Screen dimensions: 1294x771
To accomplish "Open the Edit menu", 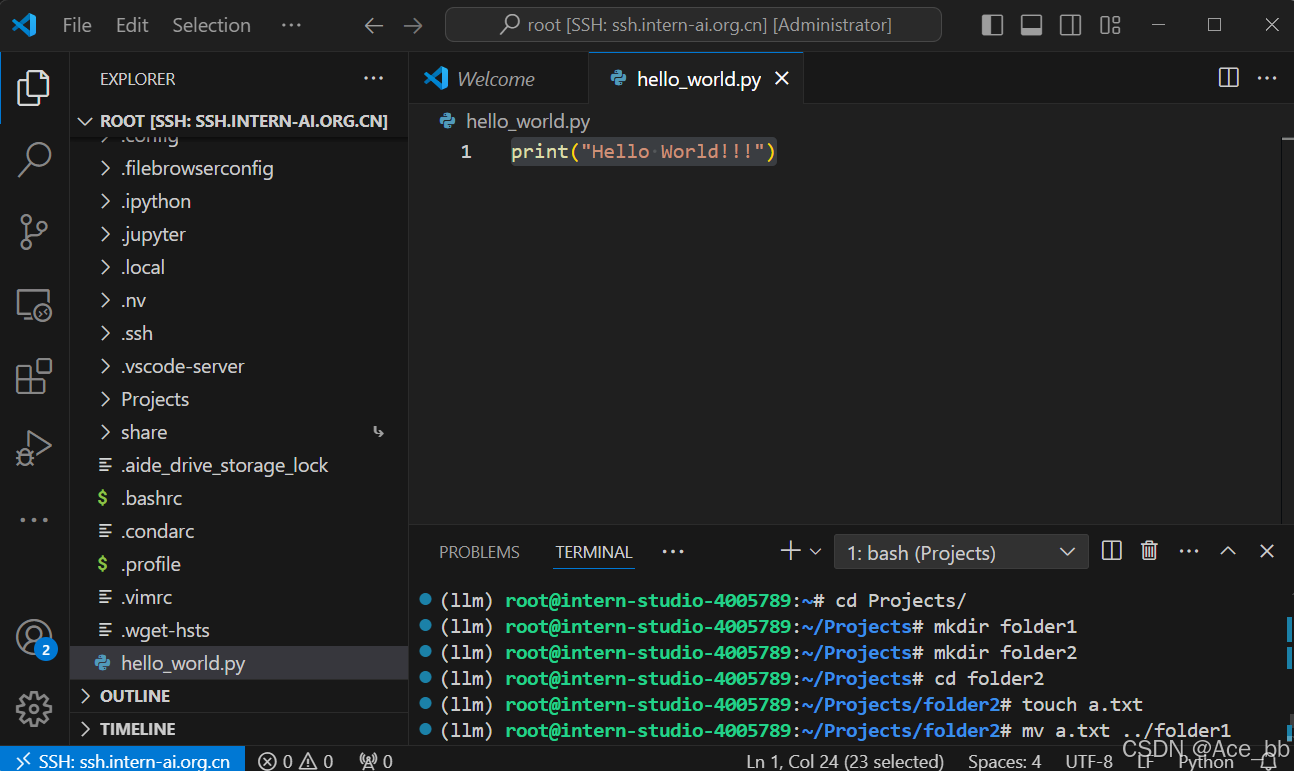I will click(x=132, y=25).
